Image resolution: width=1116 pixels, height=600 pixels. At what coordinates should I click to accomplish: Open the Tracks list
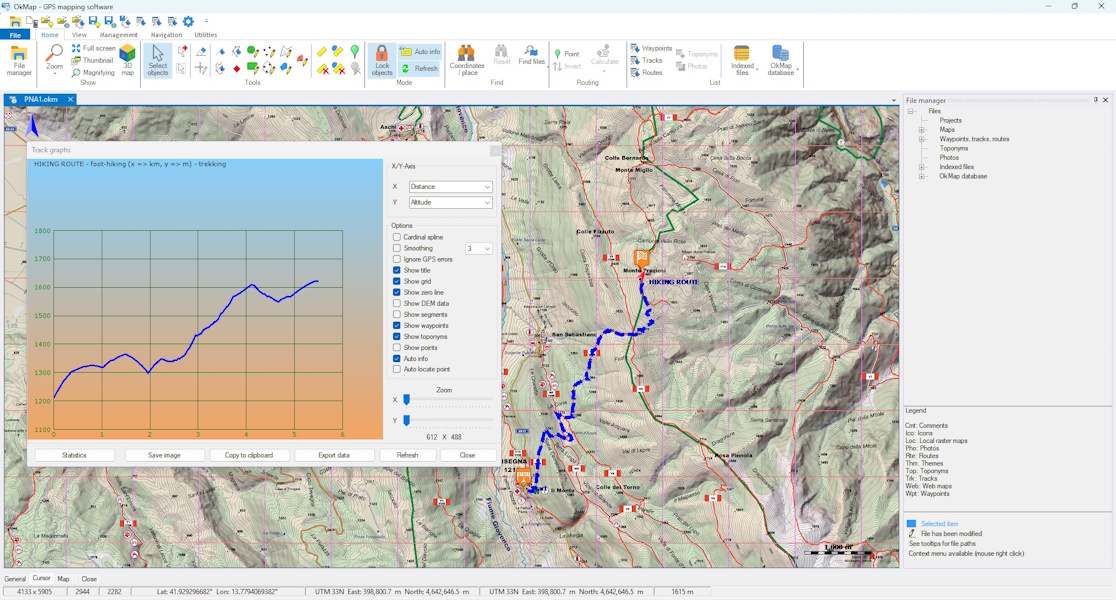(x=646, y=60)
